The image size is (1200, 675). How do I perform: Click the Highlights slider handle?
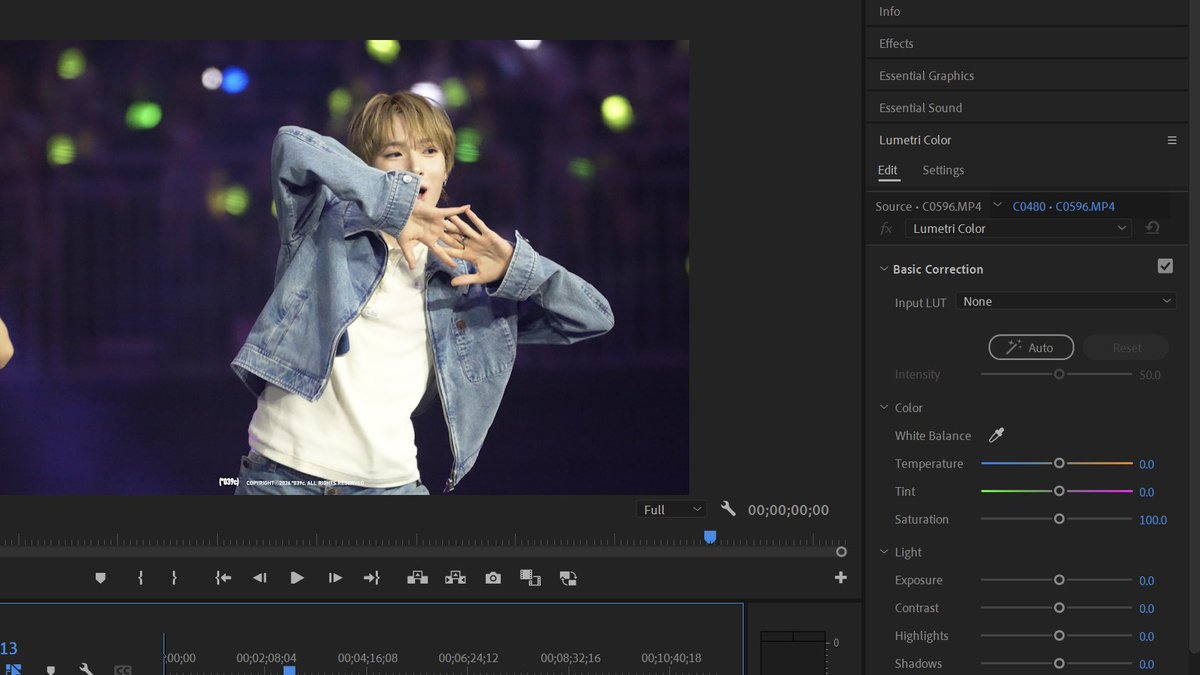coord(1058,636)
